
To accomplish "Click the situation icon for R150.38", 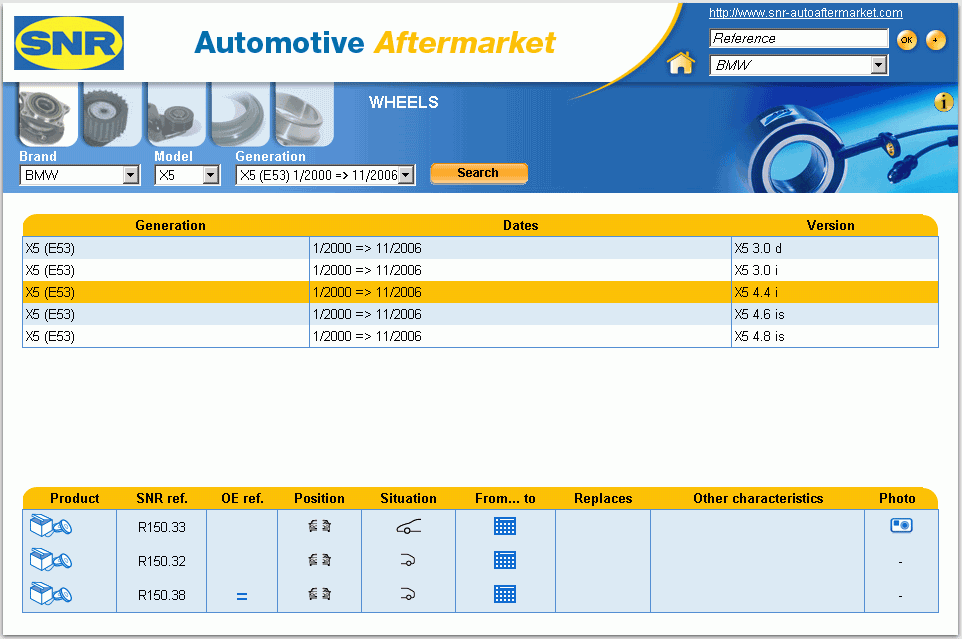I will [408, 594].
